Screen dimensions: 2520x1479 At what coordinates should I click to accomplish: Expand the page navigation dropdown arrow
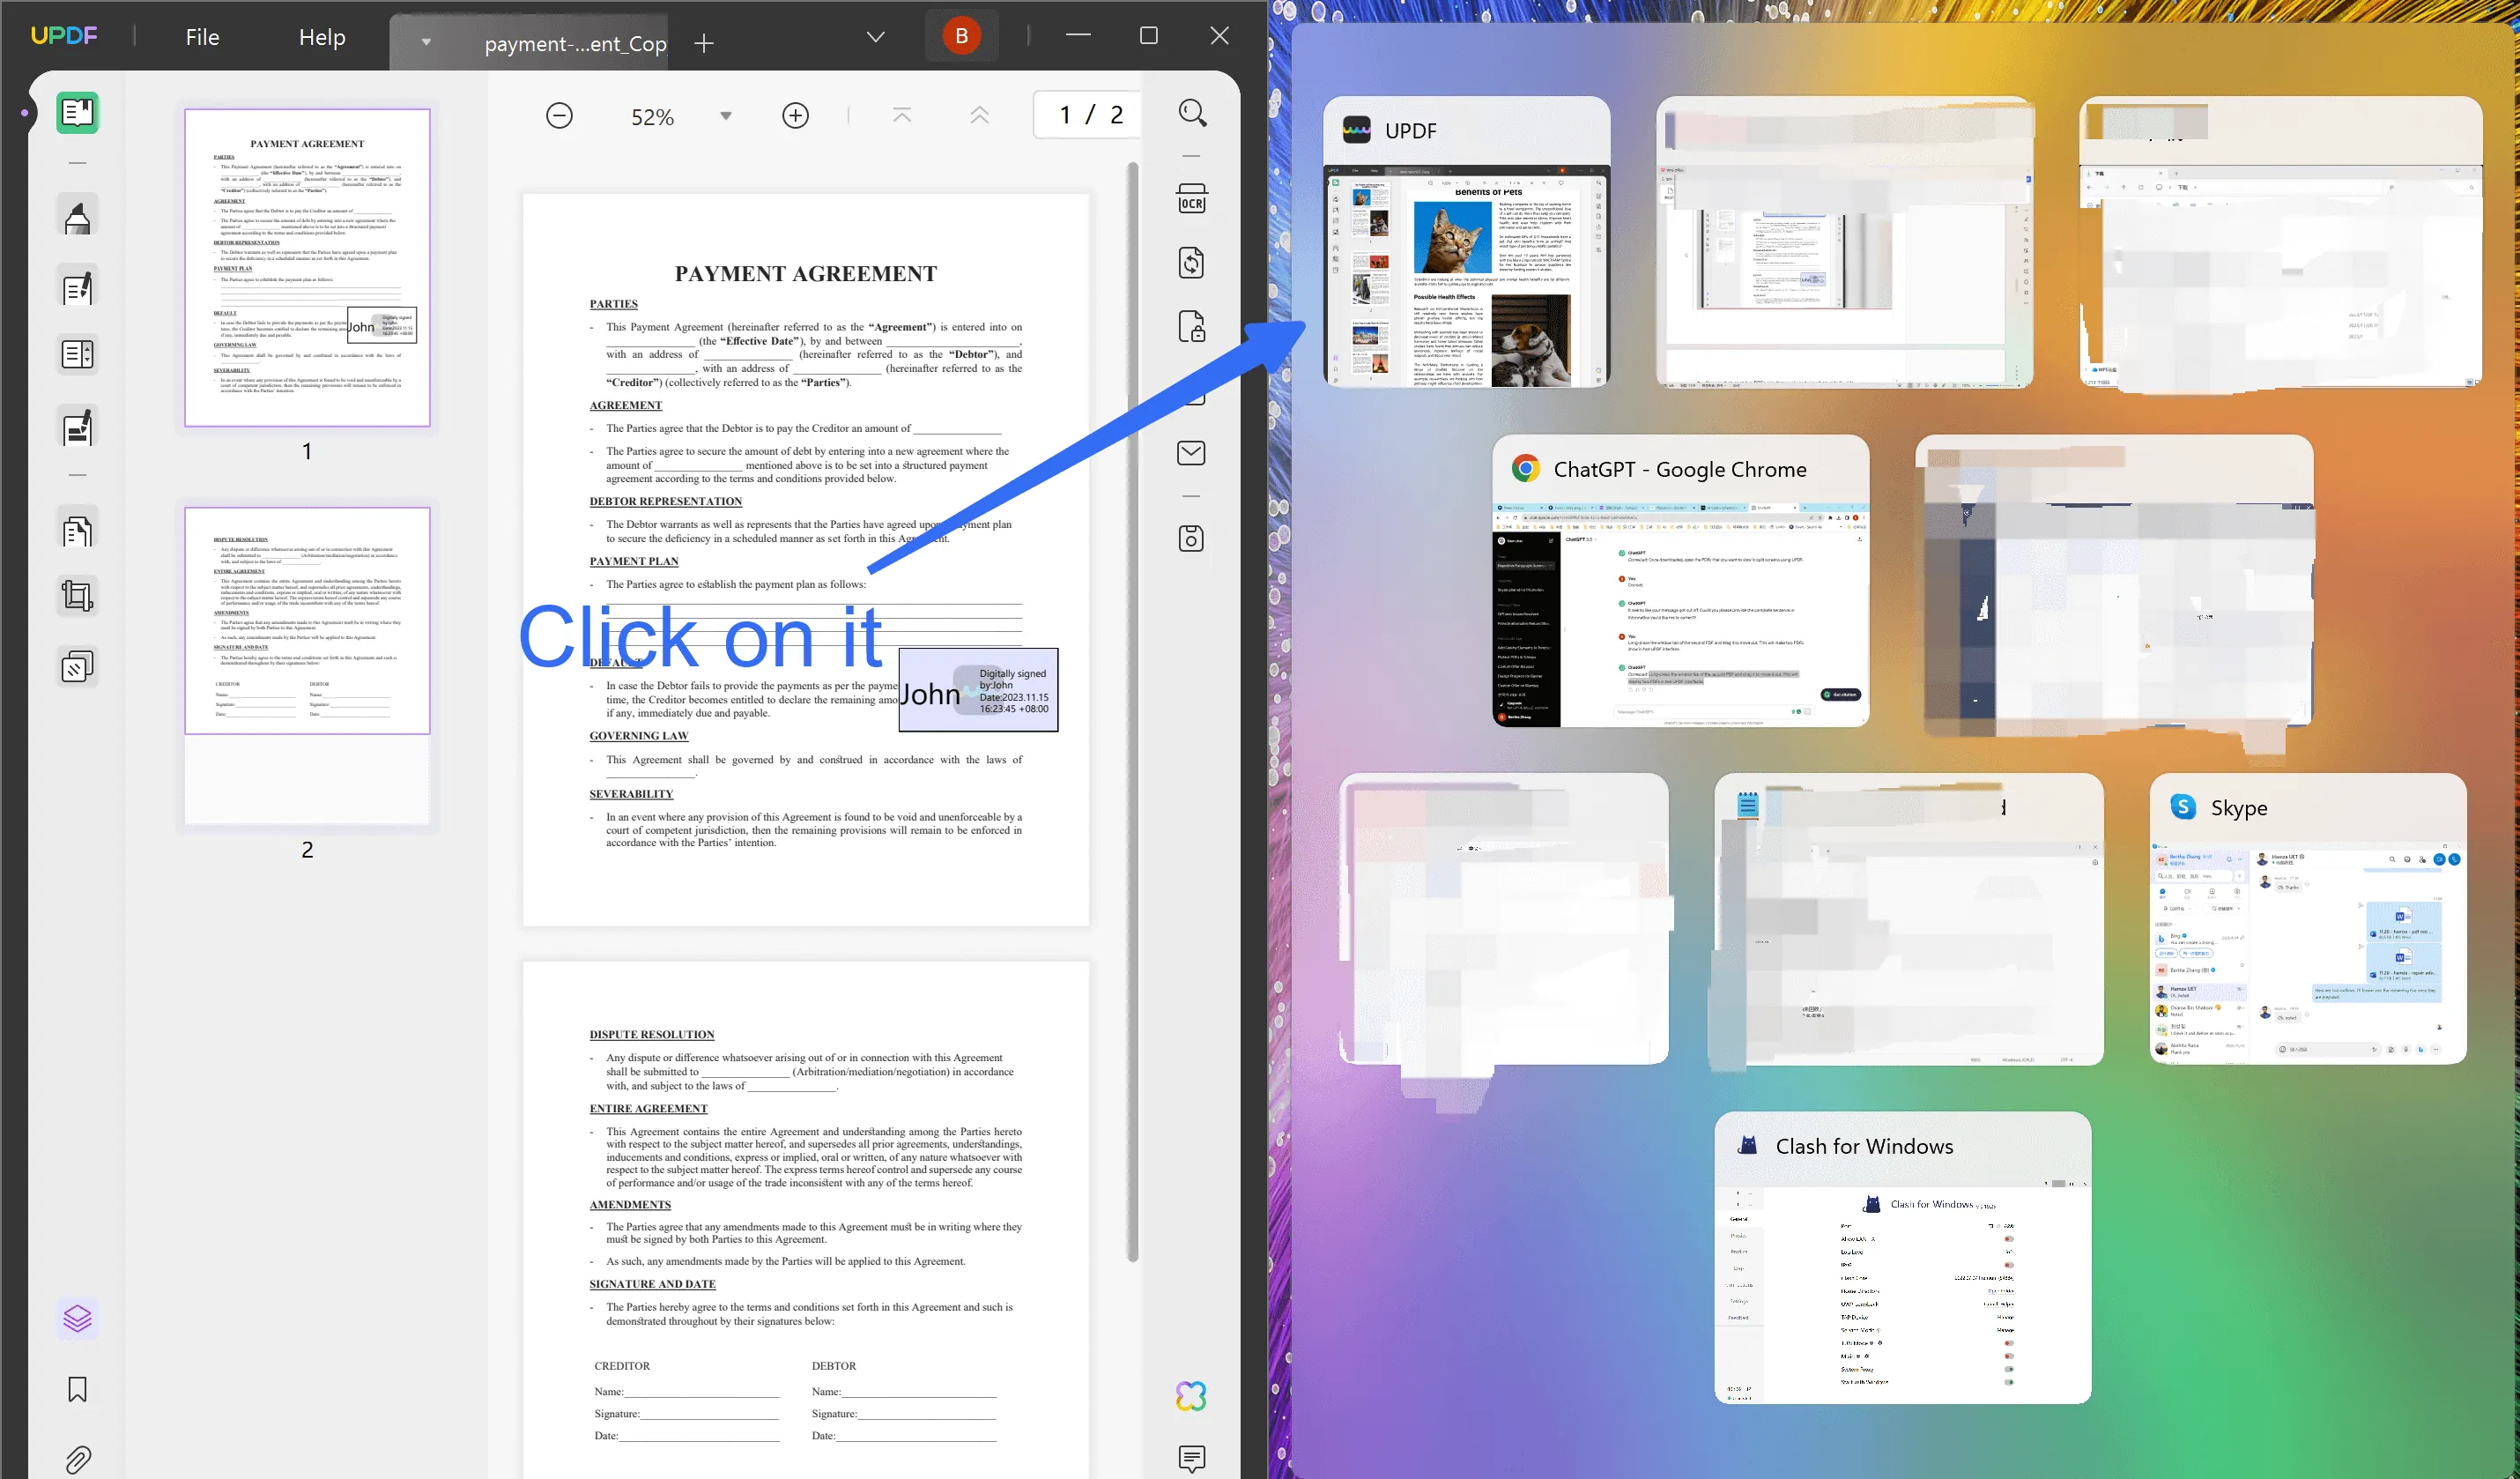(x=877, y=37)
